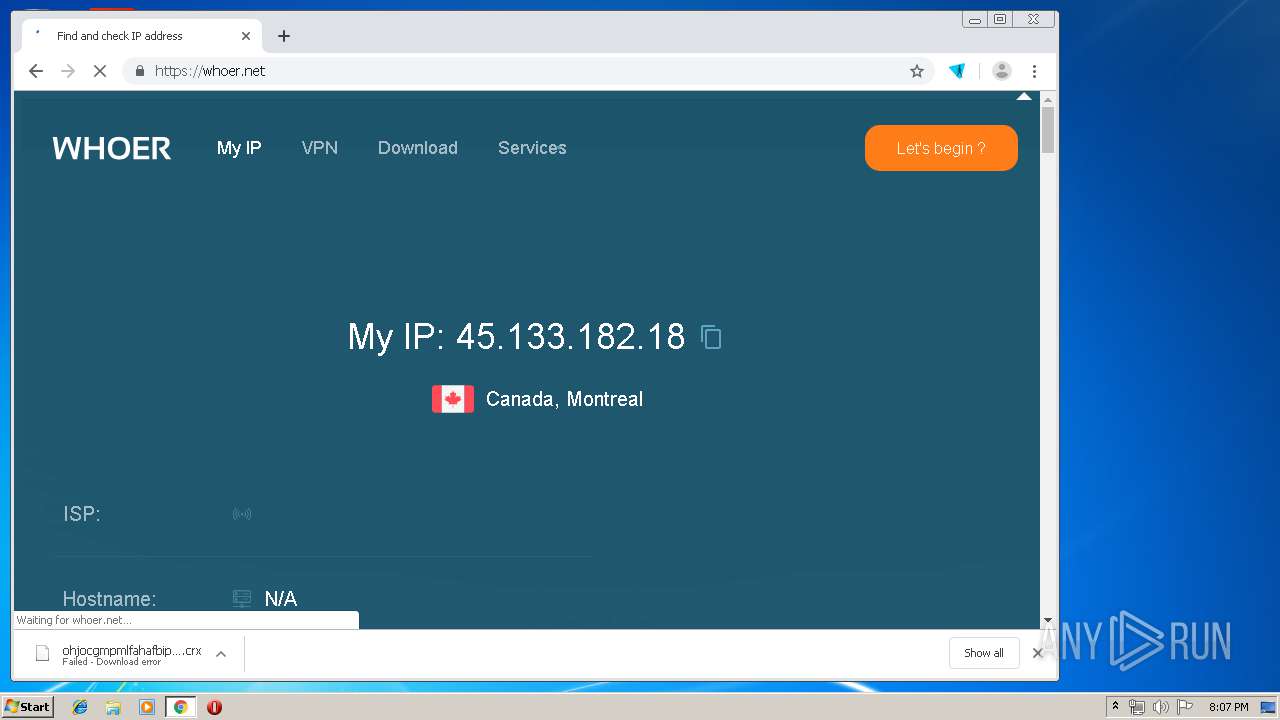Viewport: 1280px width, 720px height.
Task: Click the failed ohjocgmpmlfahafbip crx download
Action: point(130,654)
